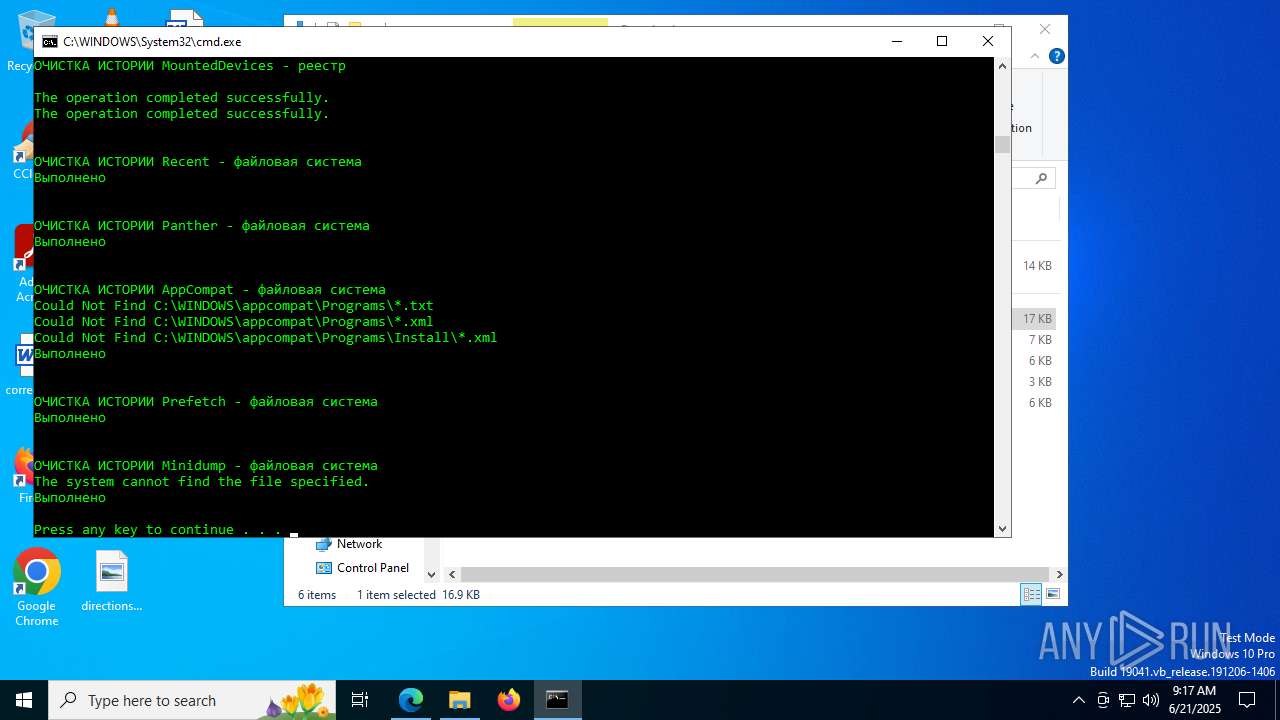Click Explorer horizontal scrollbar right arrow
This screenshot has width=1280, height=720.
tap(1059, 574)
